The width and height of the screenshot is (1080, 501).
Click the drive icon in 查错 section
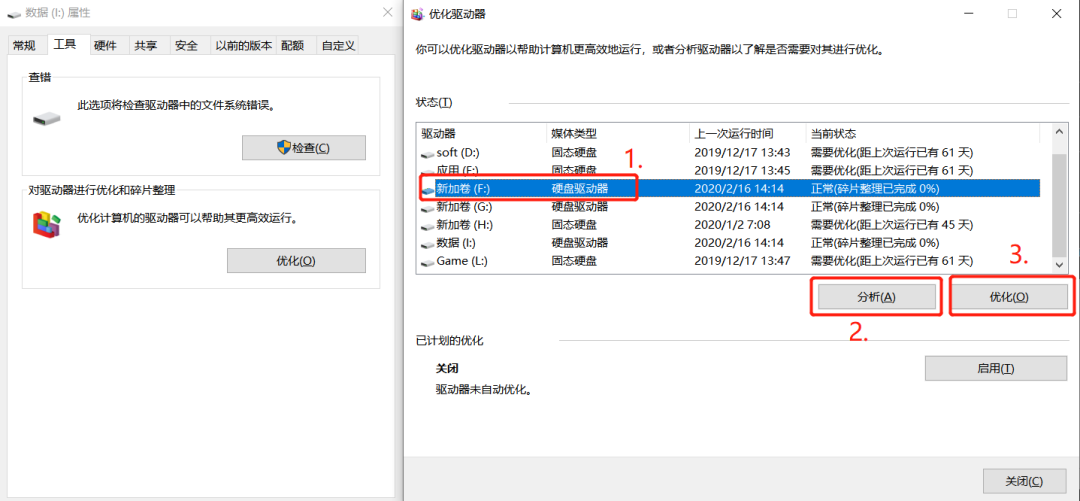click(x=46, y=119)
